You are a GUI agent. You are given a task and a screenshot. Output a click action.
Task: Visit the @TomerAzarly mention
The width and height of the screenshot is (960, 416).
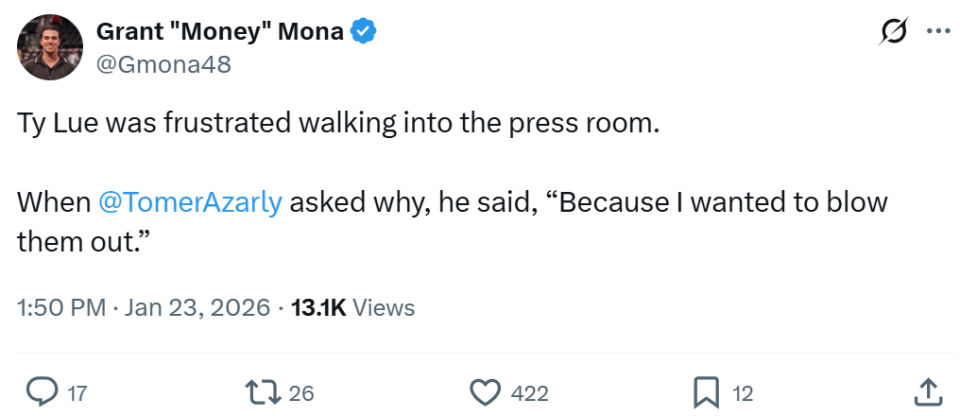(190, 201)
